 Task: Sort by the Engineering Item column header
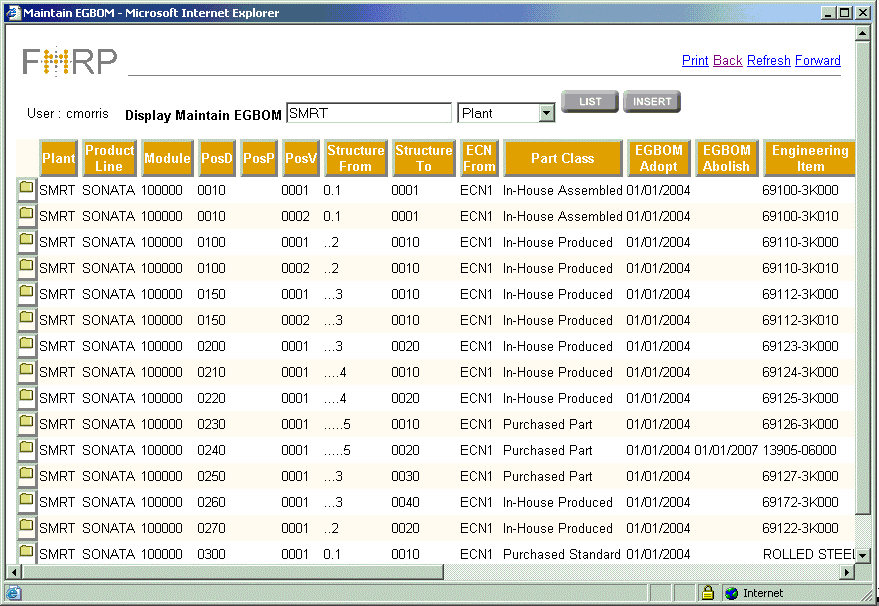tap(810, 158)
